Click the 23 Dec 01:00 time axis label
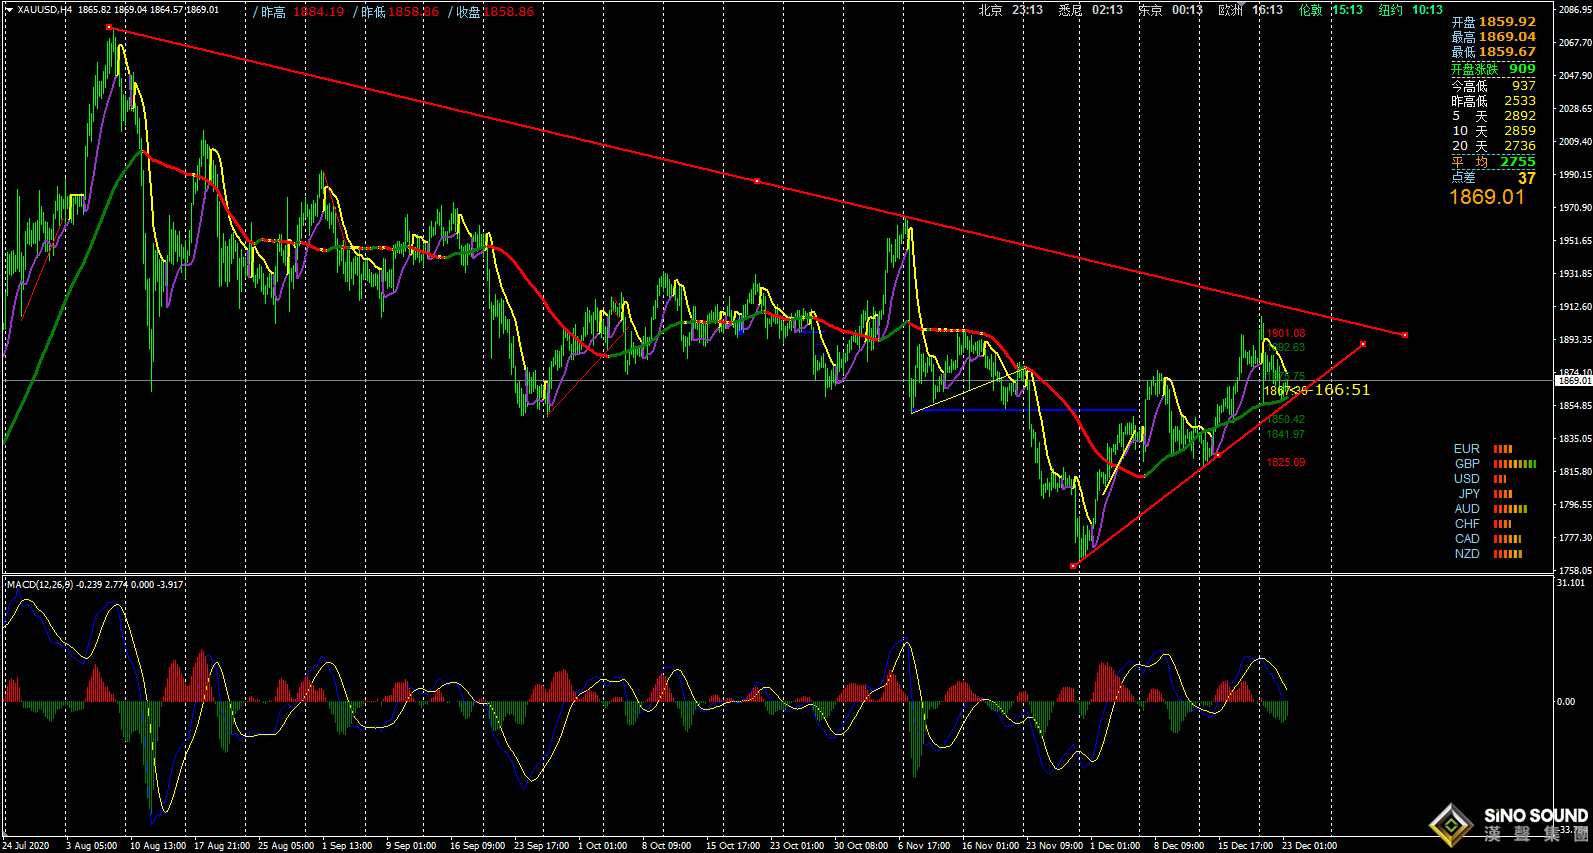The image size is (1593, 853). coord(1309,846)
